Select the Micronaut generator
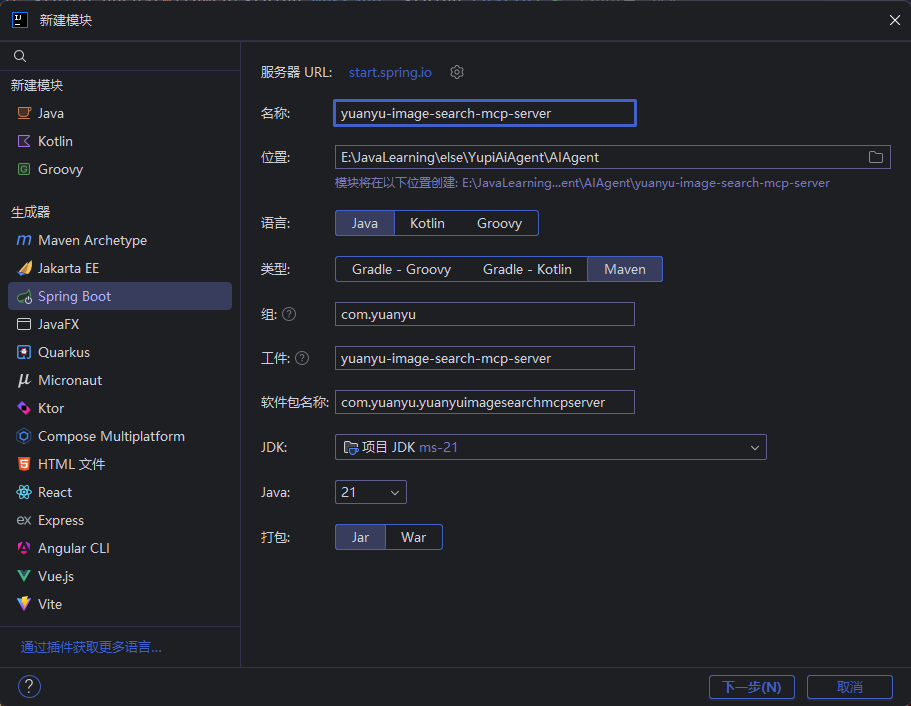This screenshot has height=706, width=911. point(70,380)
